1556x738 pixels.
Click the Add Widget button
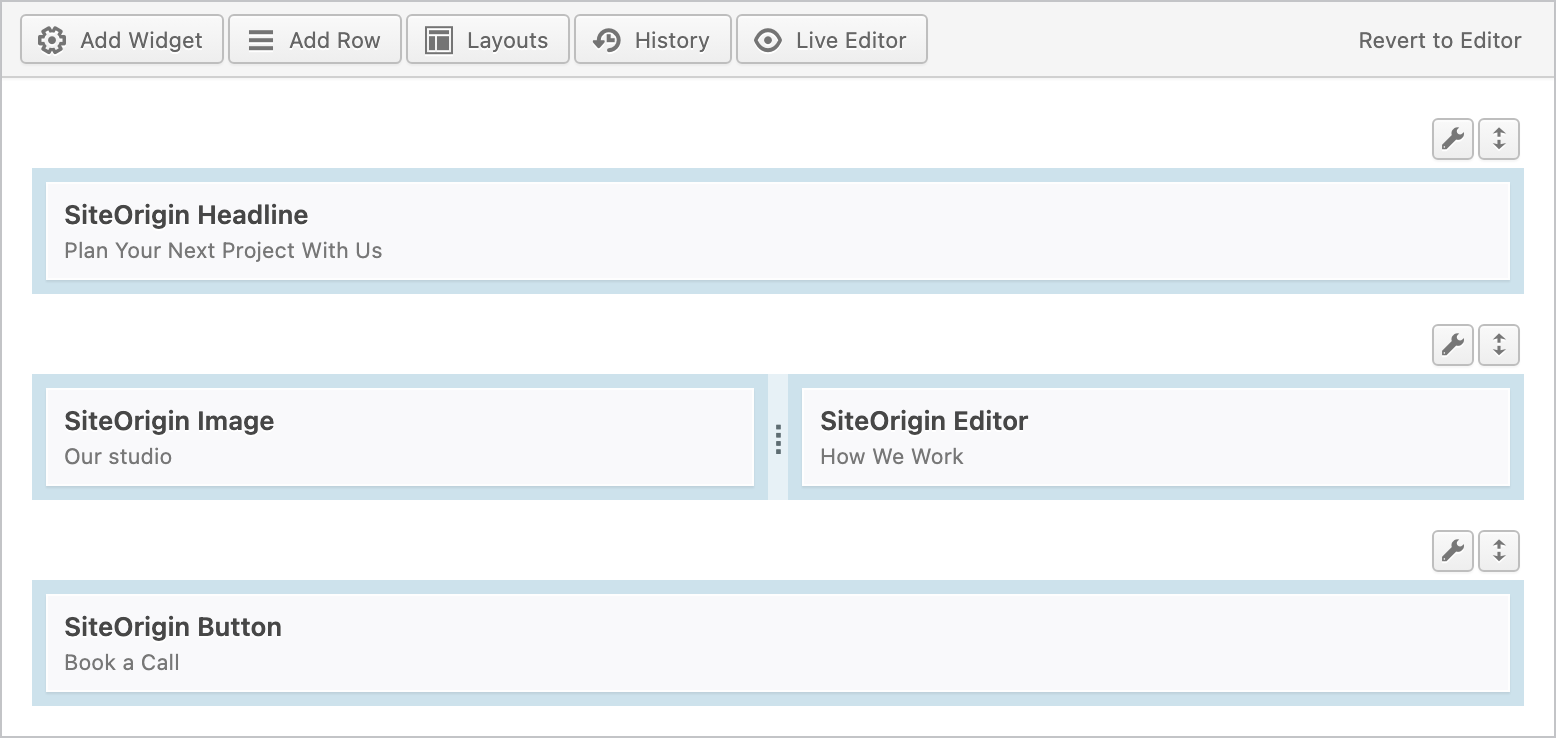[122, 40]
